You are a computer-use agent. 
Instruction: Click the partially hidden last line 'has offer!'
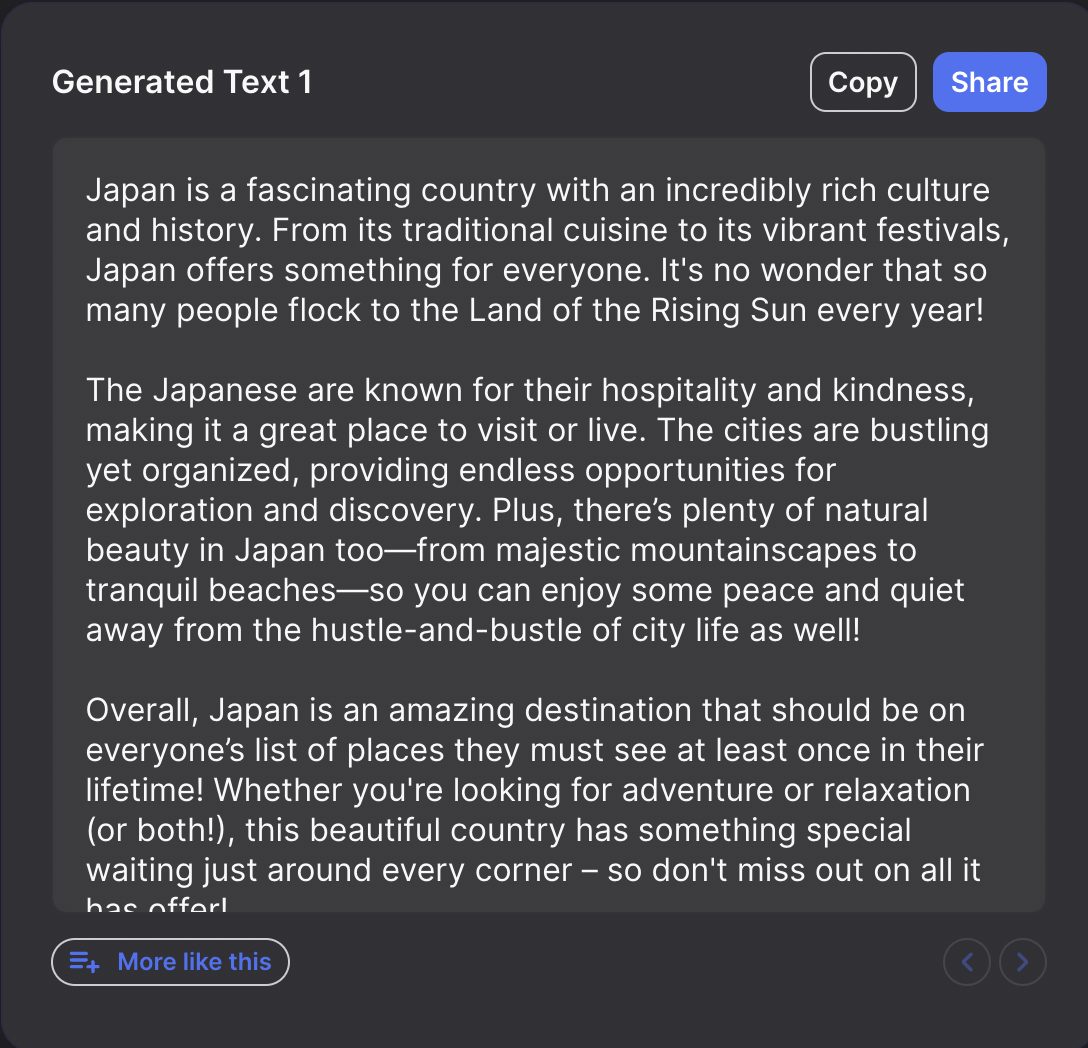[156, 904]
